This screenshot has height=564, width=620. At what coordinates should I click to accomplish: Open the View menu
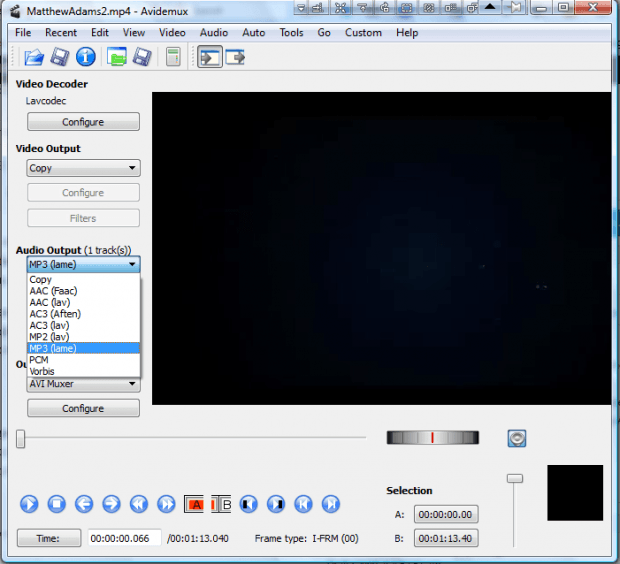[x=134, y=32]
